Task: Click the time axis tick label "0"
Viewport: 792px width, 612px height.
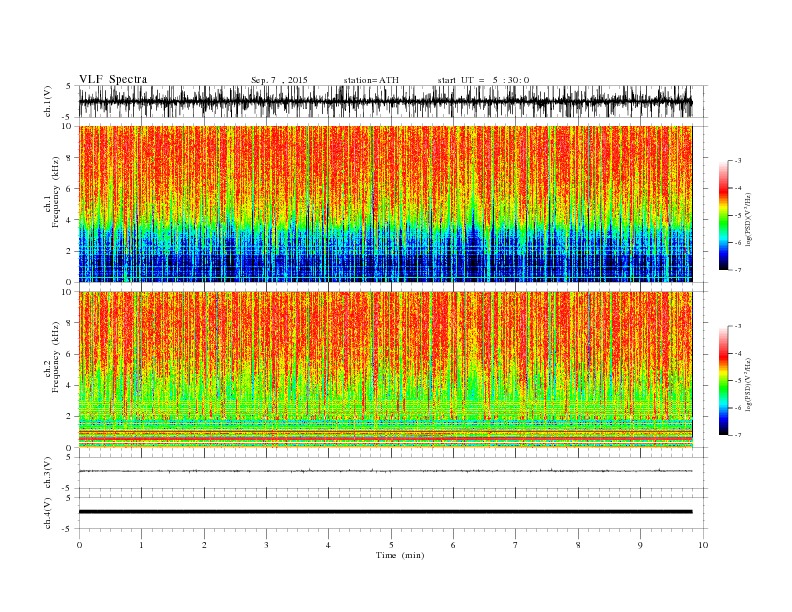Action: pyautogui.click(x=79, y=545)
